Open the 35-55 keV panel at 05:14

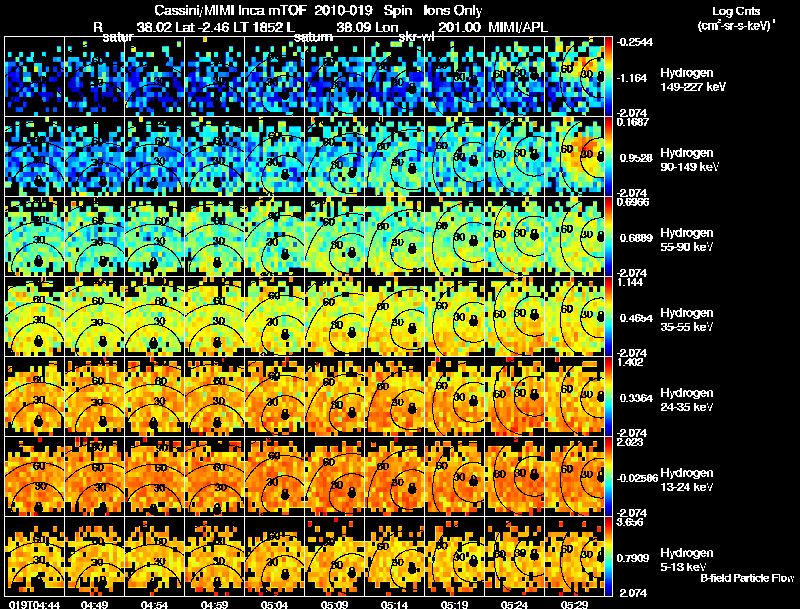point(394,317)
